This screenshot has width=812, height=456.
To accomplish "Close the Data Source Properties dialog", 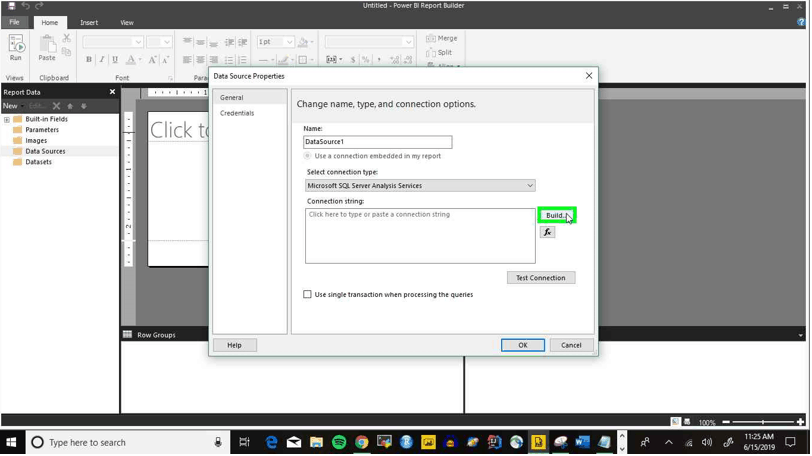I will (x=589, y=76).
